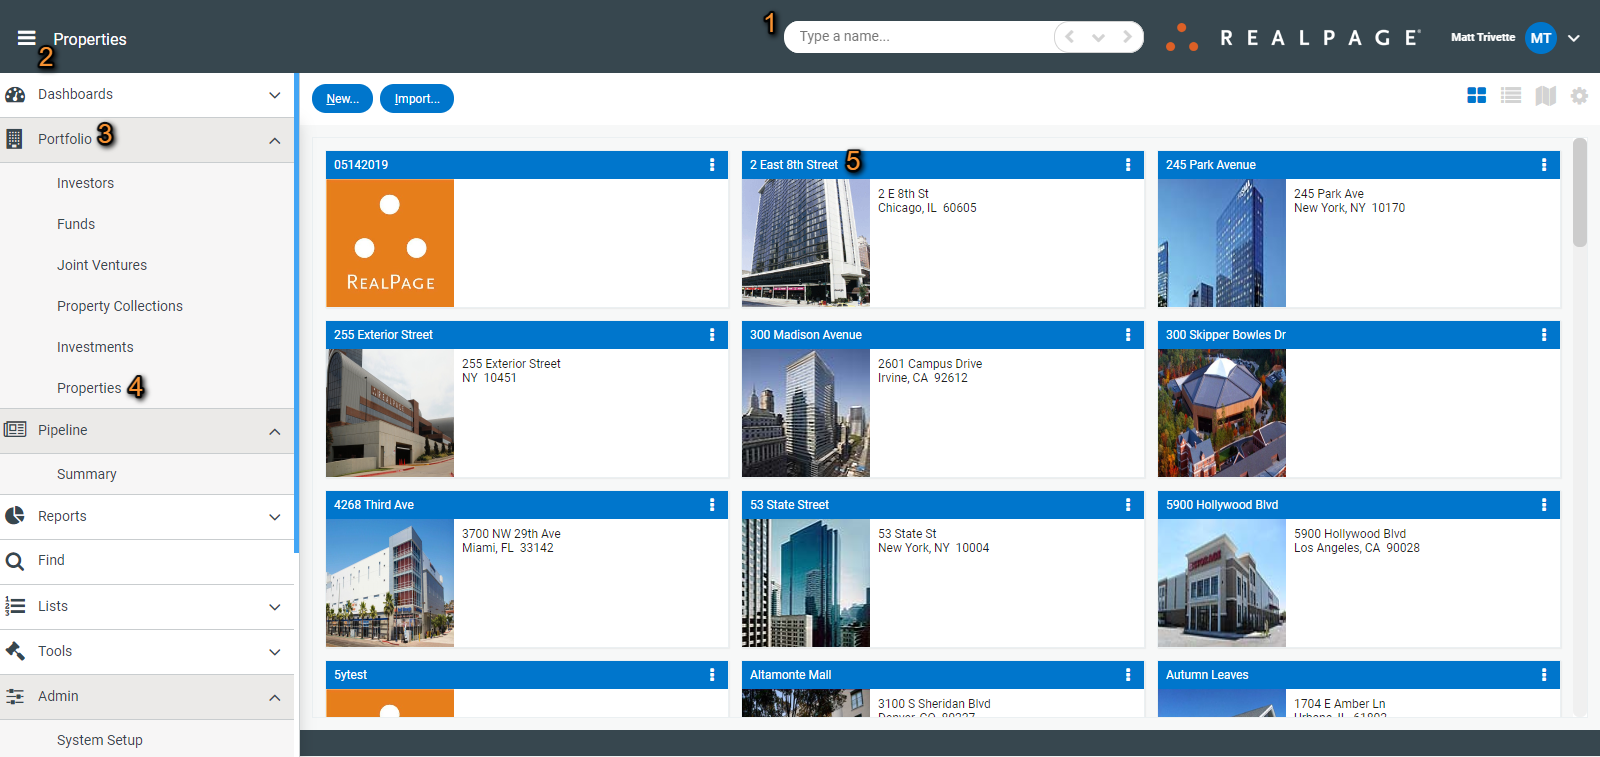The image size is (1600, 757).
Task: Expand the Lists section chevron
Action: coord(275,607)
